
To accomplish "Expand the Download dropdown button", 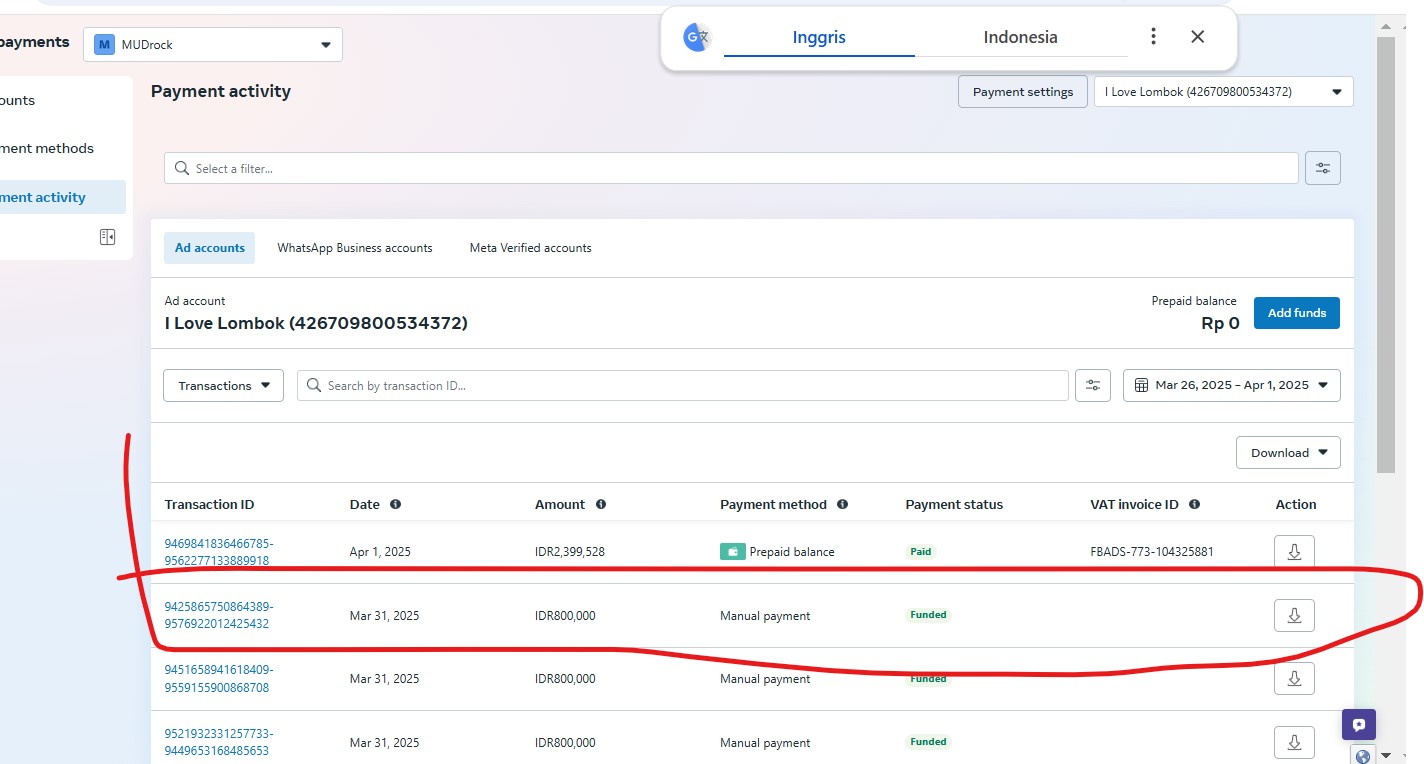I will pyautogui.click(x=1288, y=453).
